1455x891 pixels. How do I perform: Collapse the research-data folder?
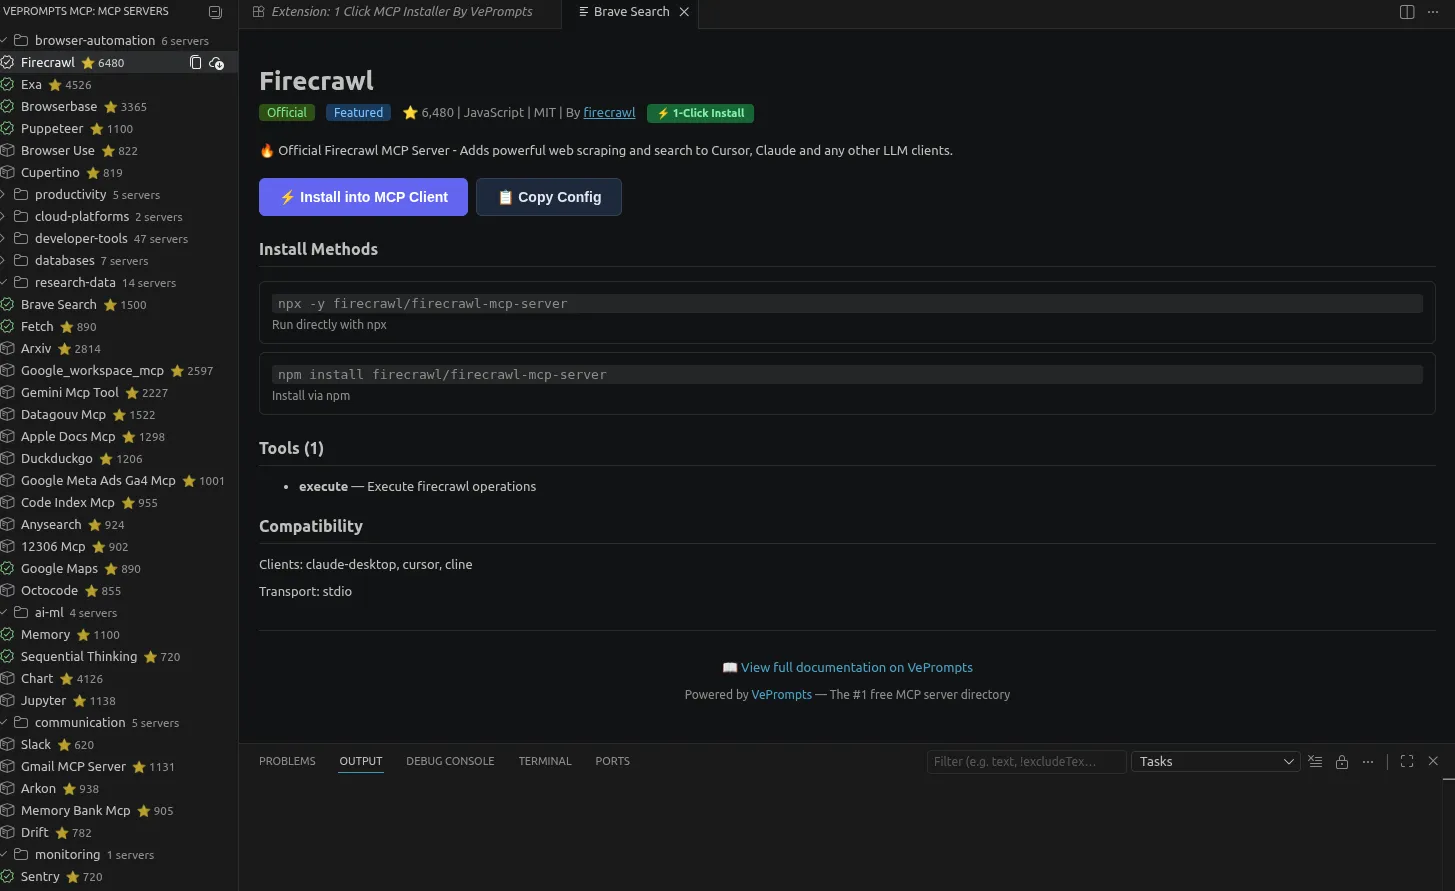pos(119,283)
